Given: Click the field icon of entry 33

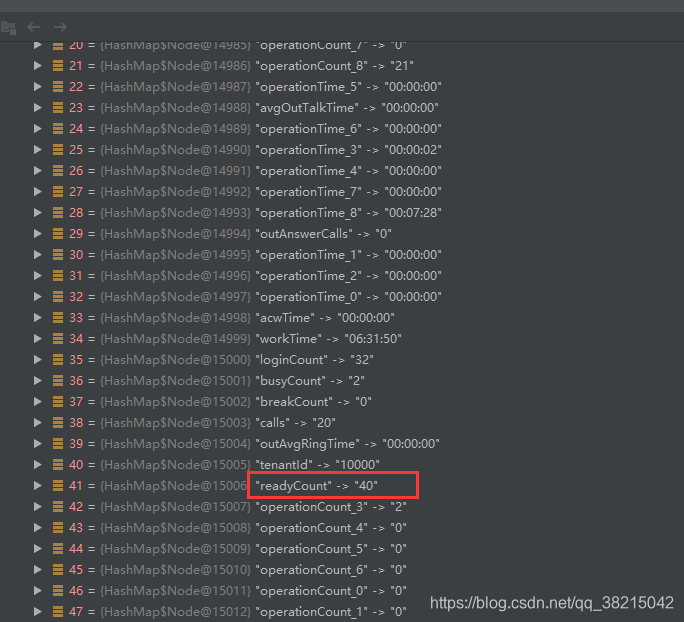Looking at the screenshot, I should point(58,318).
